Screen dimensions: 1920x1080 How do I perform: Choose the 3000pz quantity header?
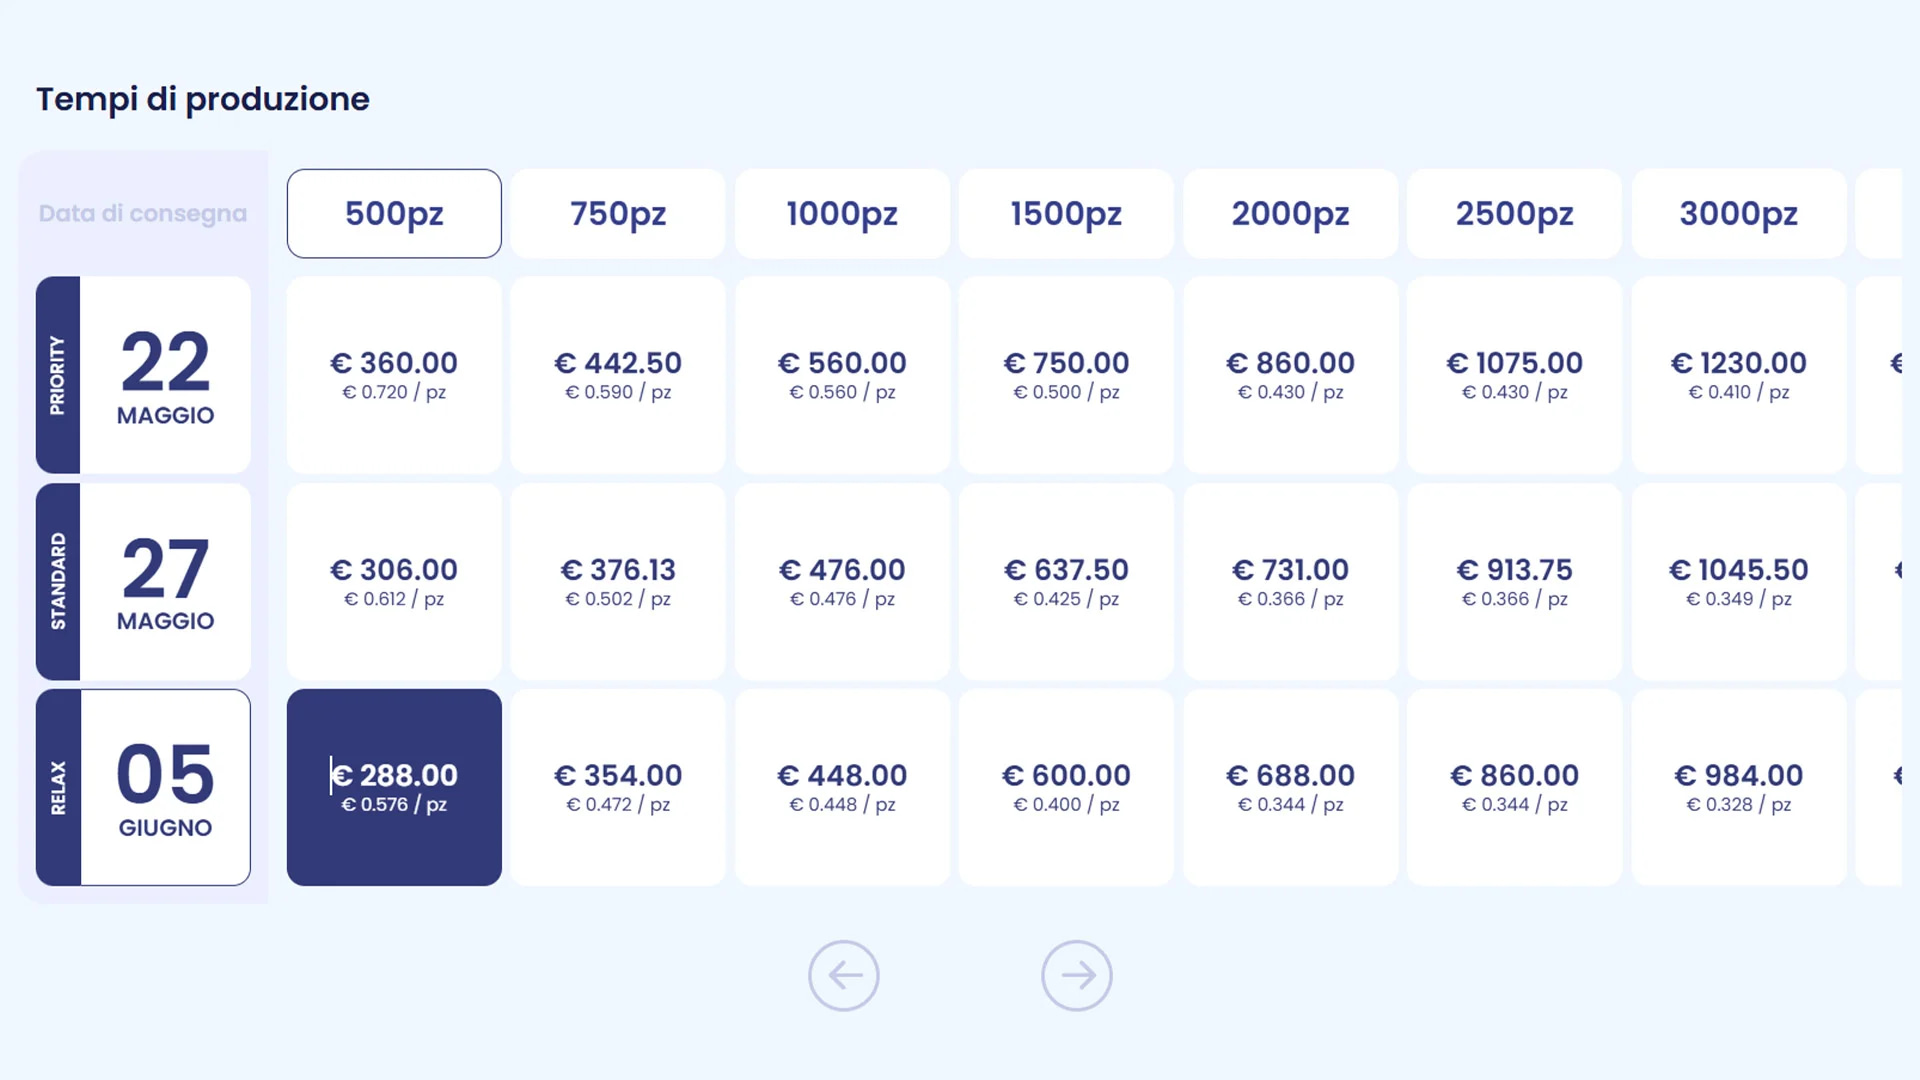(1739, 213)
